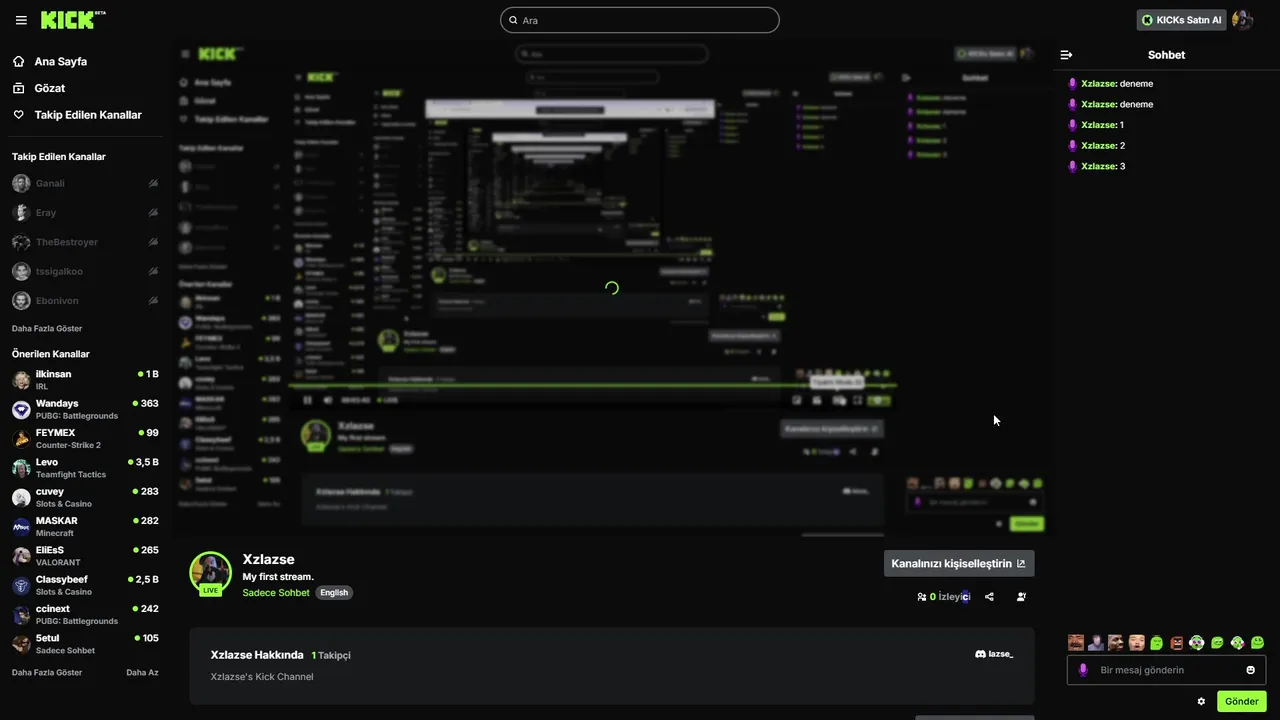
Task: Click the Xzlazse streamer avatar with LIVE badge
Action: (x=211, y=573)
